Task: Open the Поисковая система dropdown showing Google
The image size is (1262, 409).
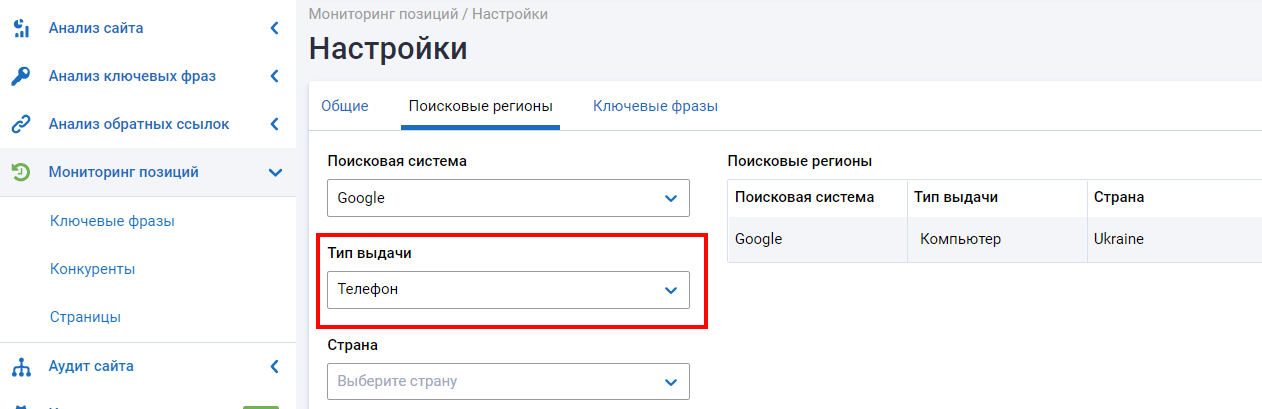Action: (508, 198)
